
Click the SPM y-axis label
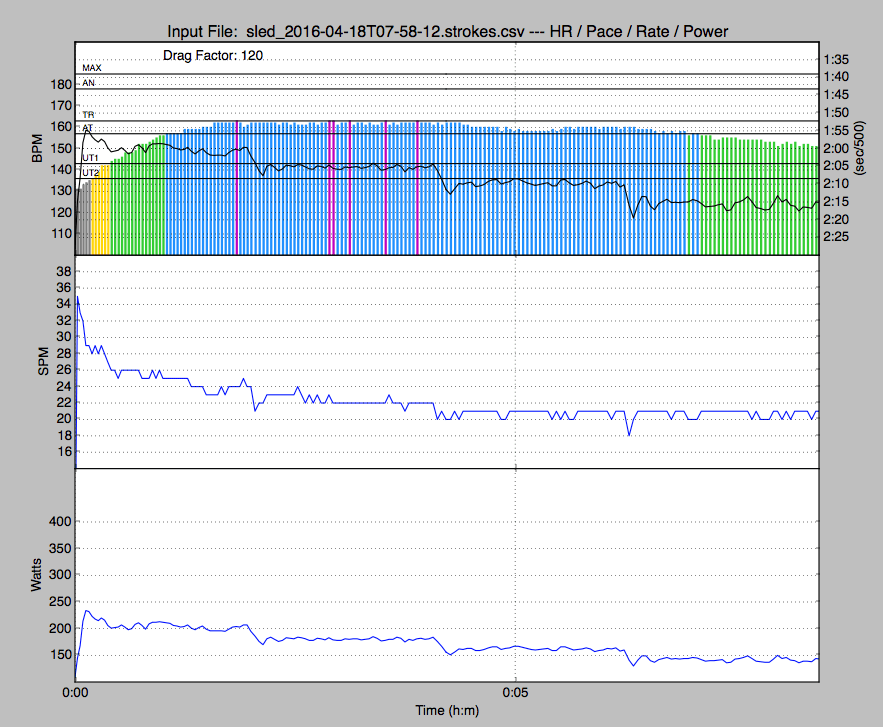(43, 362)
